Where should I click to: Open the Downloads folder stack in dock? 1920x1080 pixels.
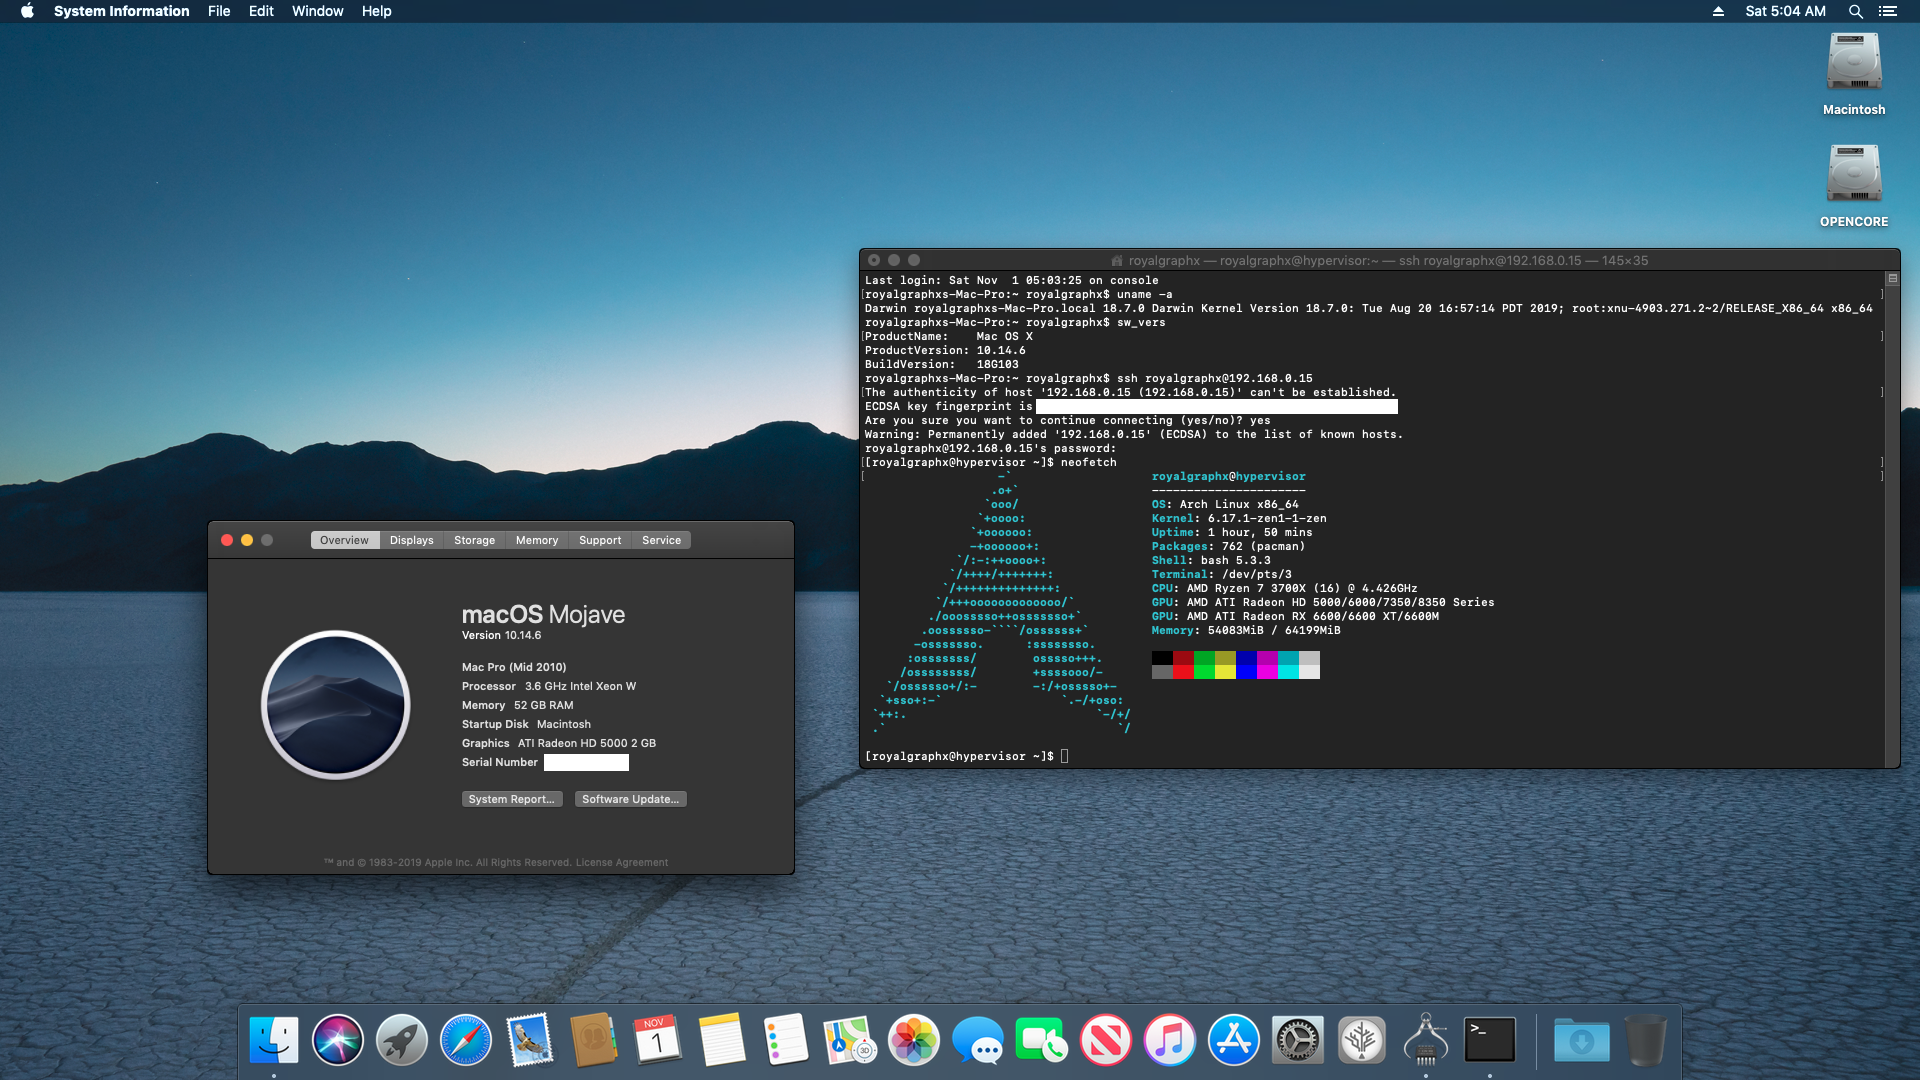tap(1581, 1040)
